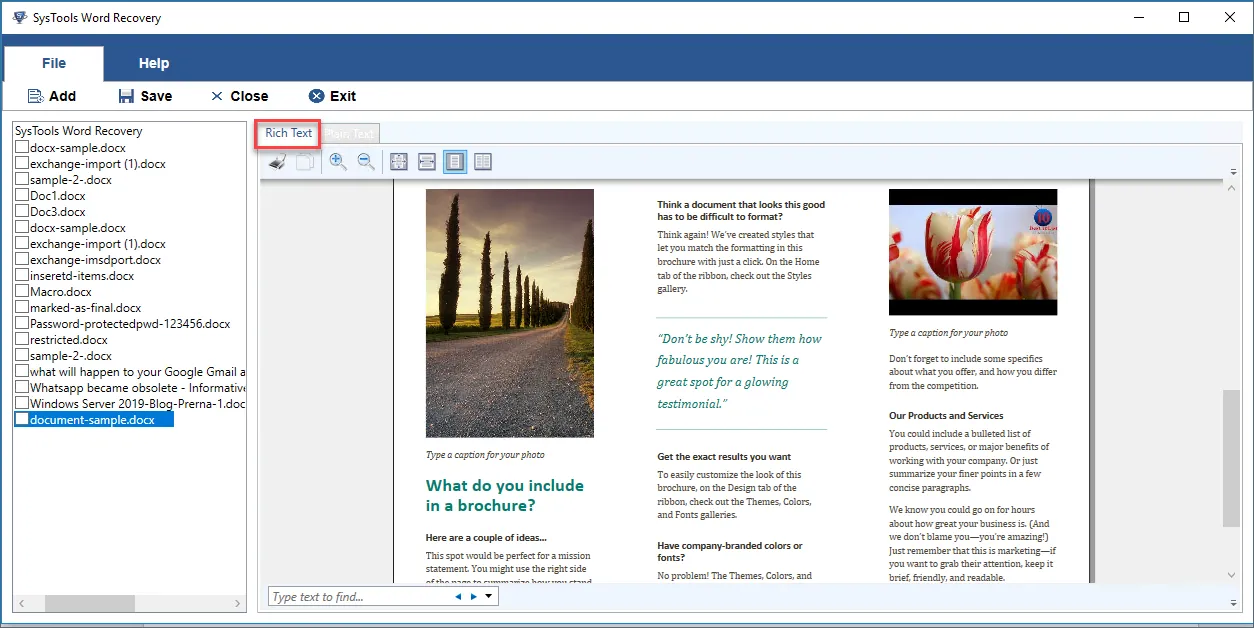Select 'what will happen to your Google Gmail' file

click(137, 372)
